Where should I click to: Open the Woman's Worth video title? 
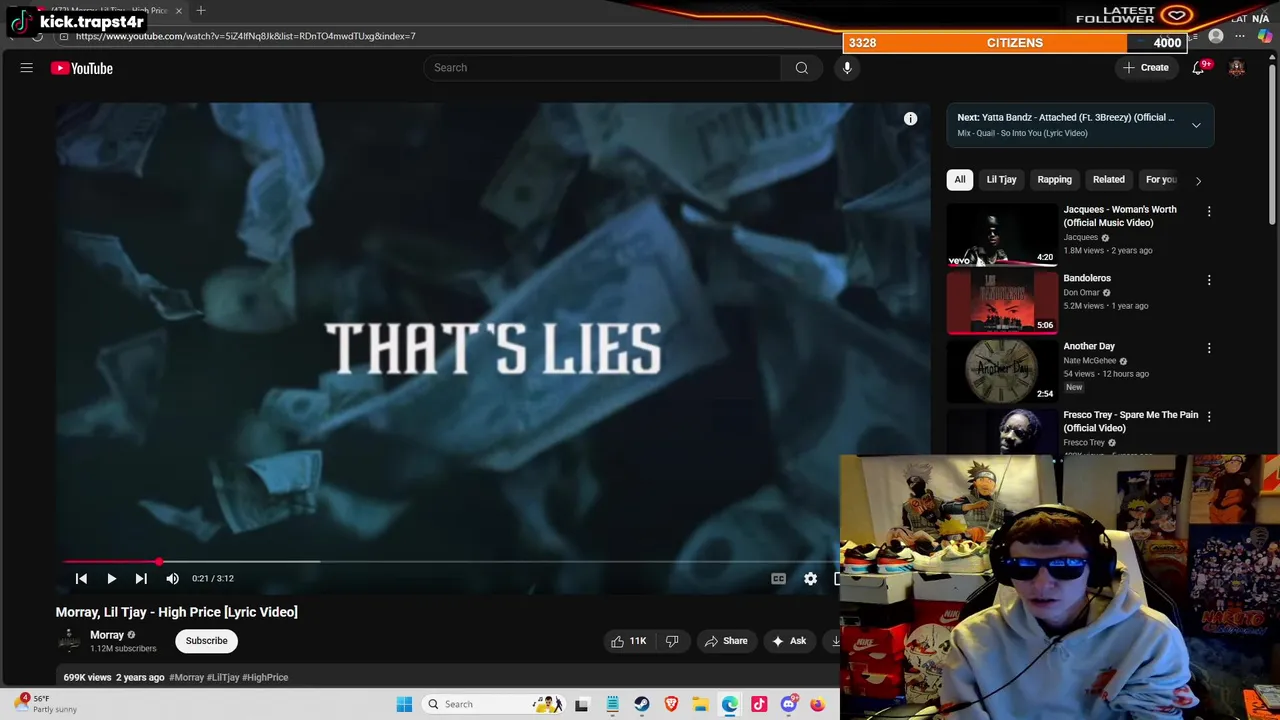(1120, 216)
